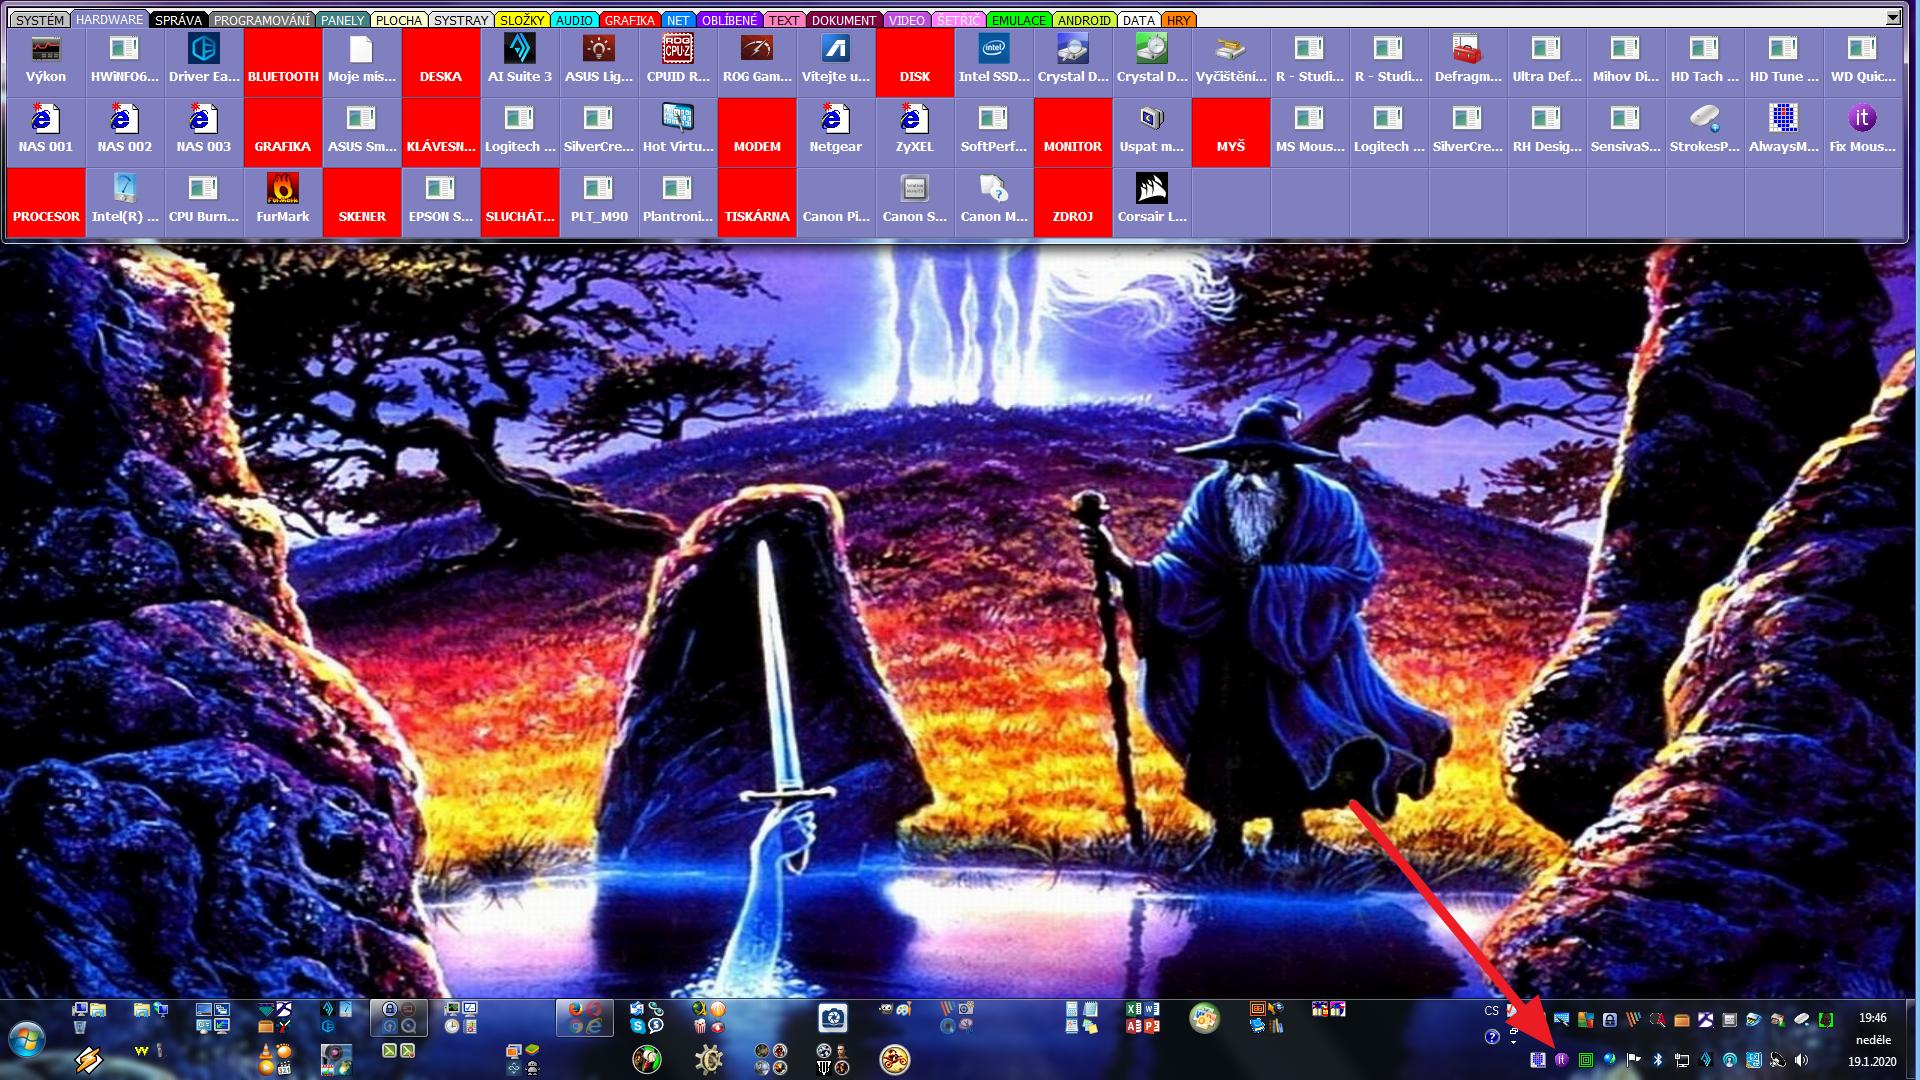
Task: Open the launcher bar dropdown arrow
Action: (1893, 17)
